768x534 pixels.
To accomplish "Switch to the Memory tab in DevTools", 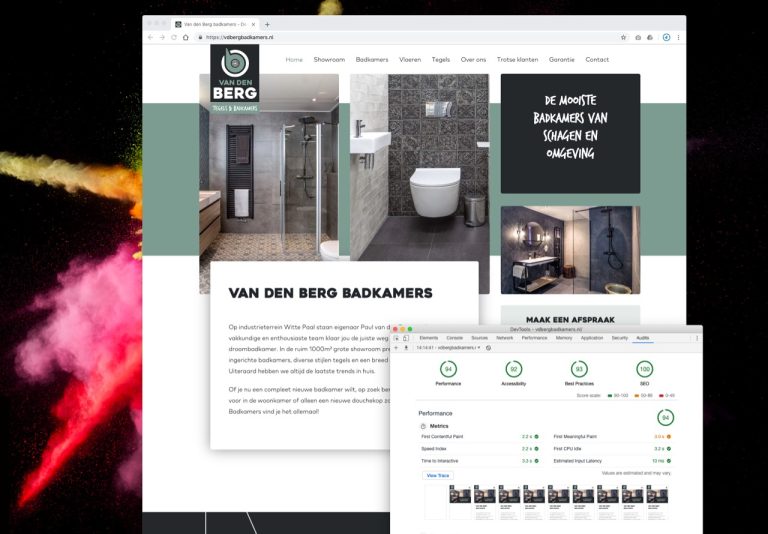I will coord(564,338).
